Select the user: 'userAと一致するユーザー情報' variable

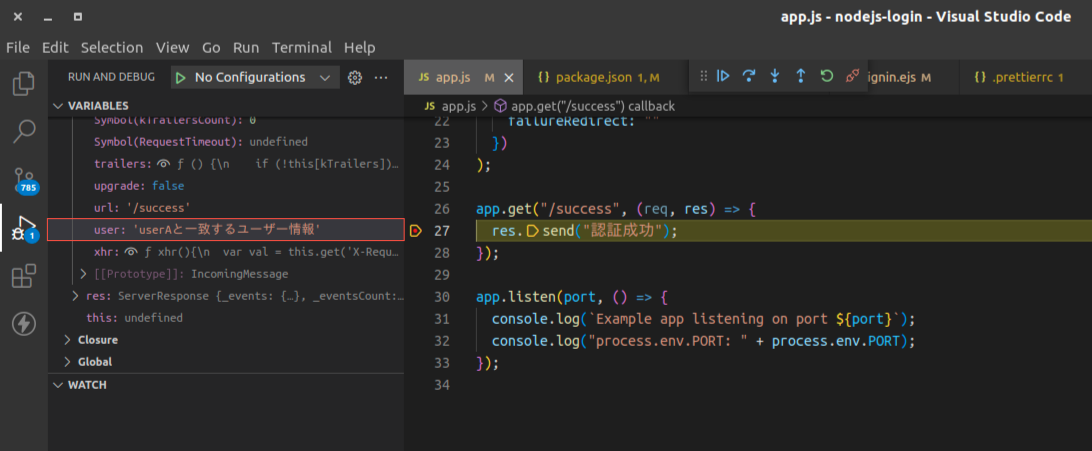[x=226, y=230]
